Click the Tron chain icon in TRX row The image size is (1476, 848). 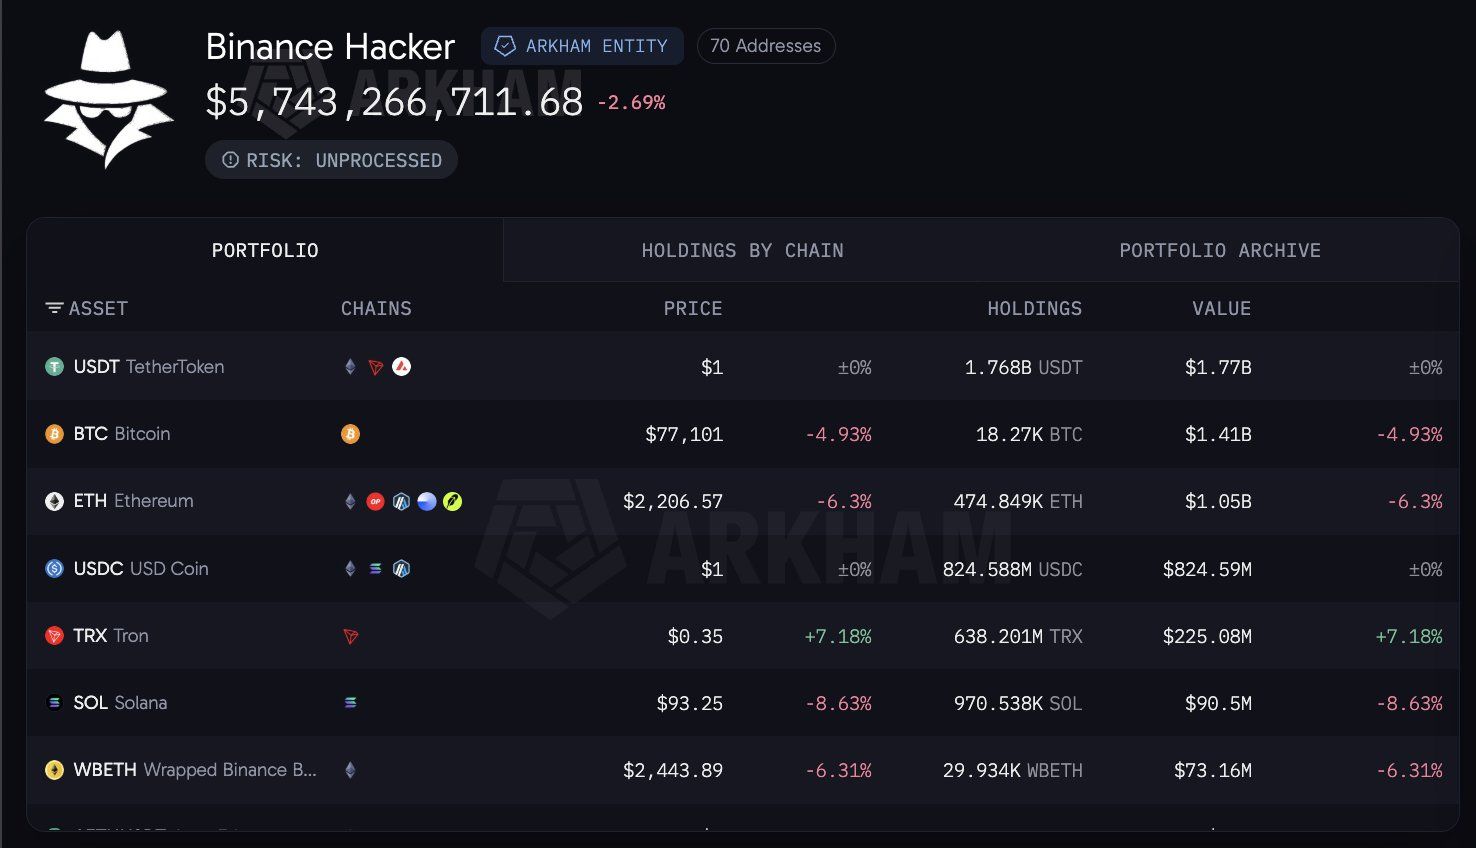pyautogui.click(x=350, y=636)
